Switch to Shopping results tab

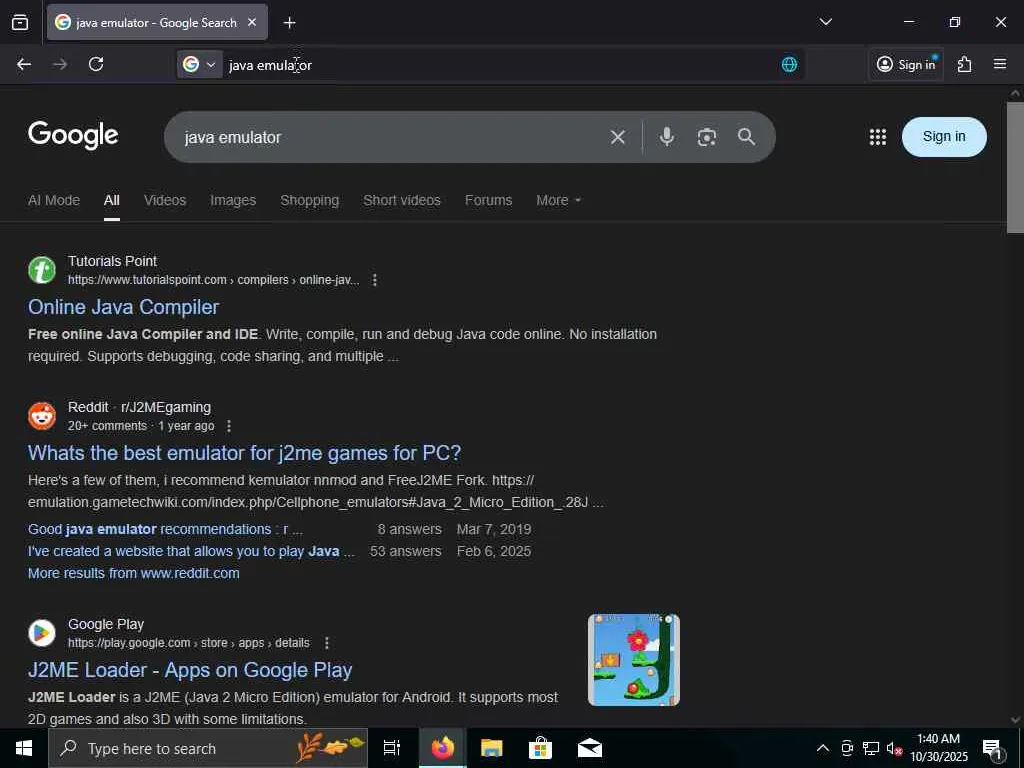click(310, 200)
